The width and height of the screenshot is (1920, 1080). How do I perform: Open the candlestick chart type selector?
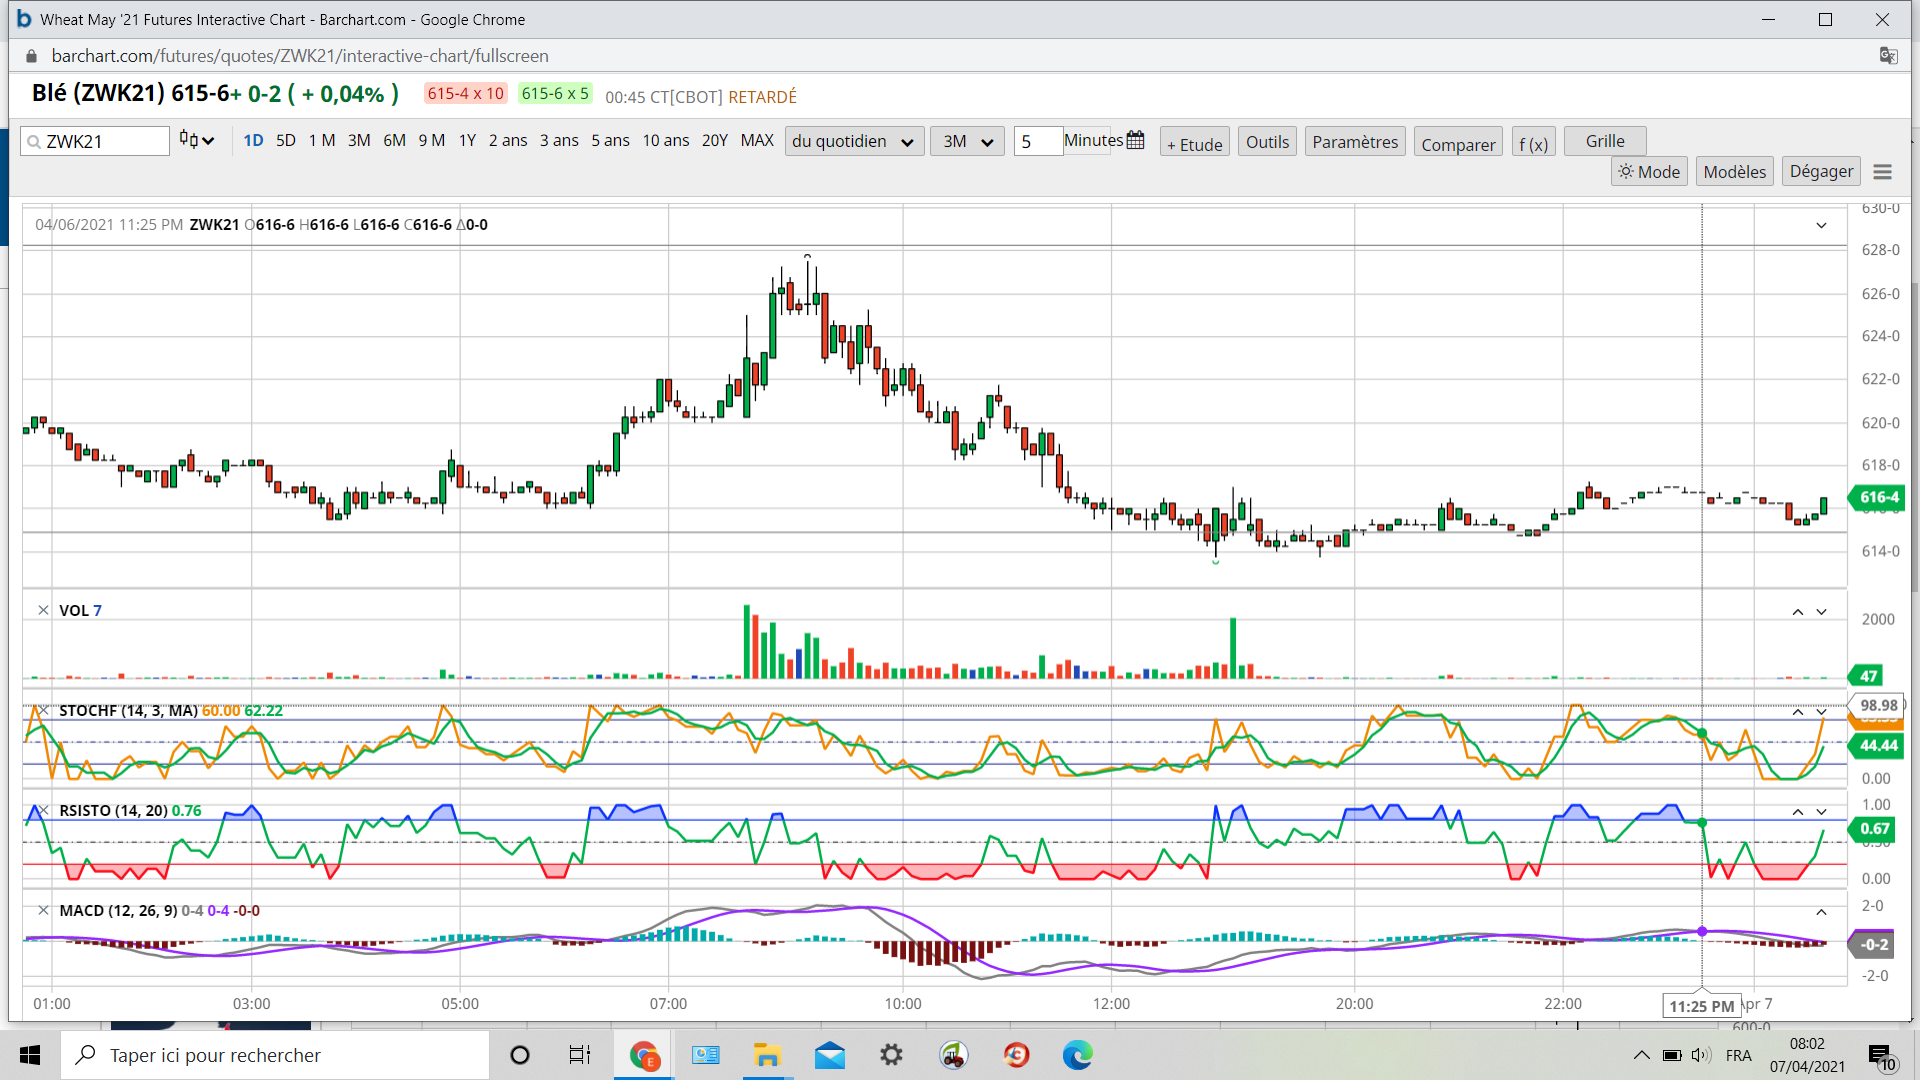(x=196, y=140)
